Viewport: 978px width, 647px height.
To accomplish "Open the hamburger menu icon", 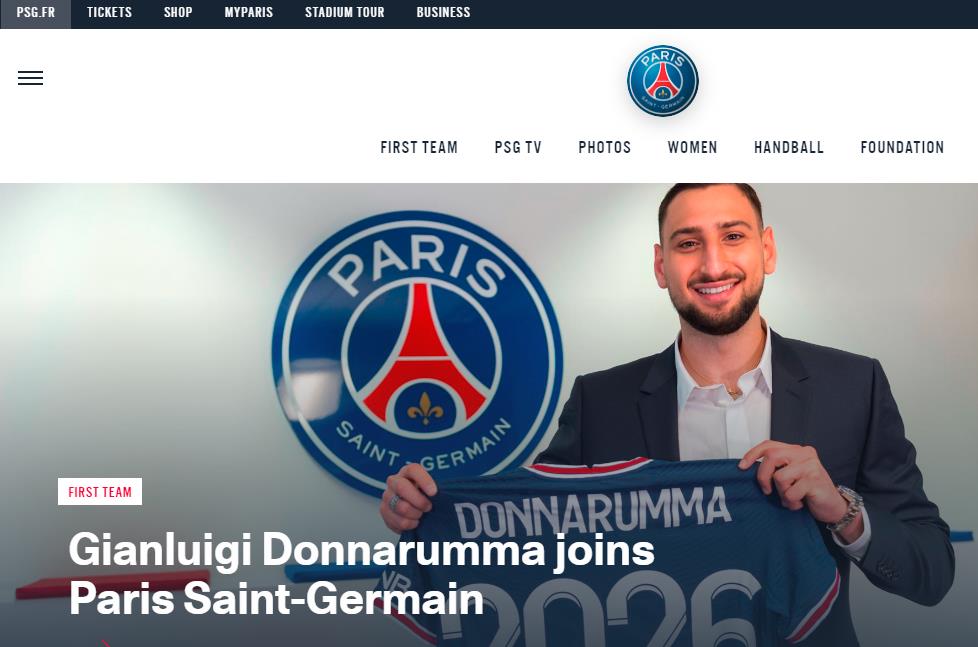I will click(31, 78).
